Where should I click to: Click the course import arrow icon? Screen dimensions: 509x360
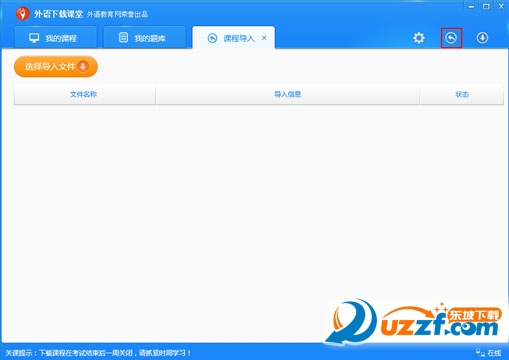pos(451,38)
